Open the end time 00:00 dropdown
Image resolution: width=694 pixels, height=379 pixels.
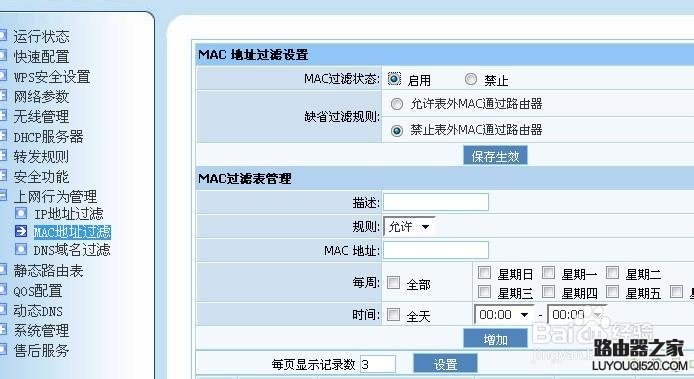(577, 315)
